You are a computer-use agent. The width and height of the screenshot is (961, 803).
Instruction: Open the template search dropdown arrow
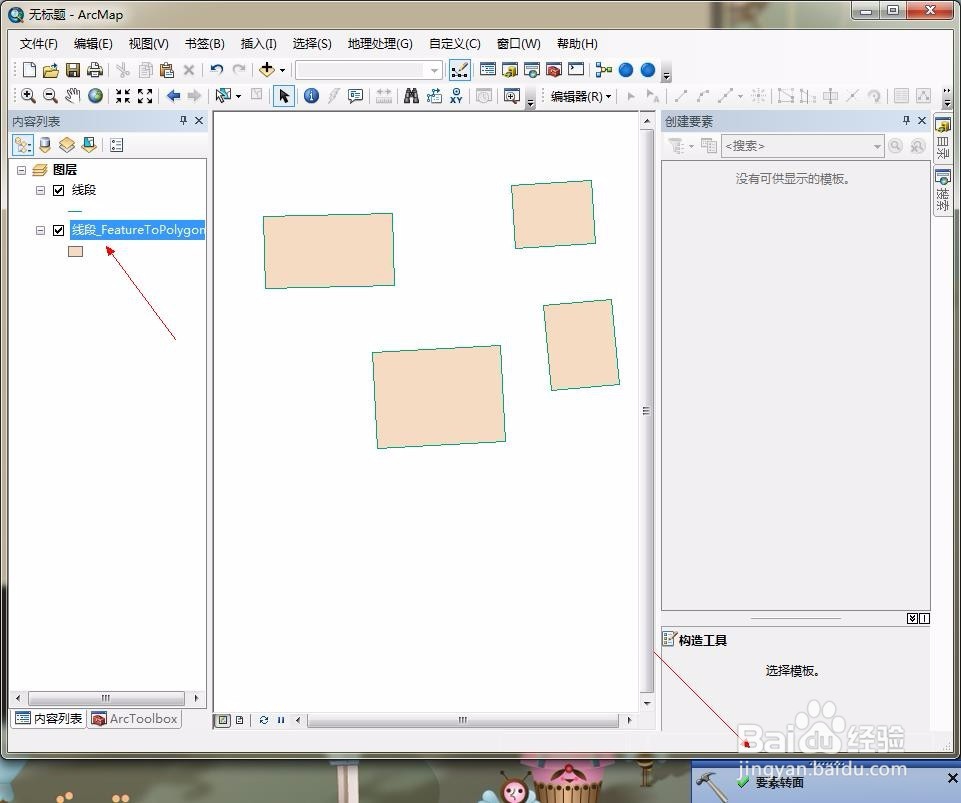pyautogui.click(x=877, y=146)
